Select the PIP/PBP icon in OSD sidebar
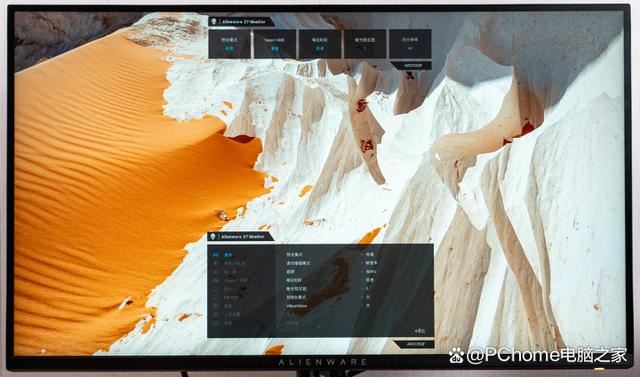This screenshot has width=640, height=377. click(216, 297)
